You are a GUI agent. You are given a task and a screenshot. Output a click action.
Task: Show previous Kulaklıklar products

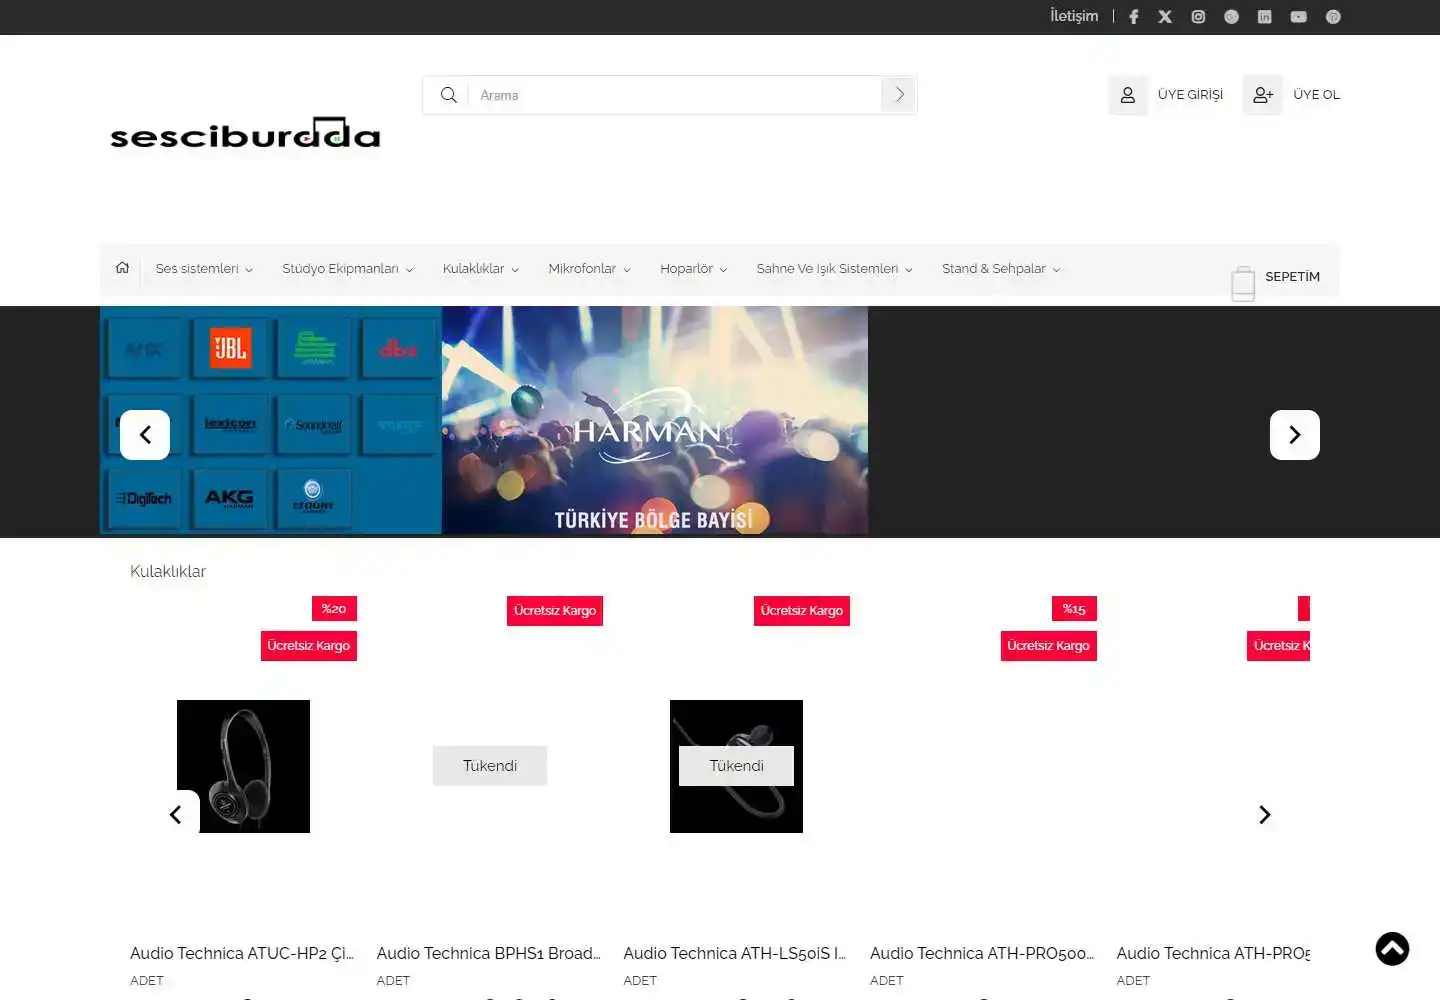tap(176, 815)
